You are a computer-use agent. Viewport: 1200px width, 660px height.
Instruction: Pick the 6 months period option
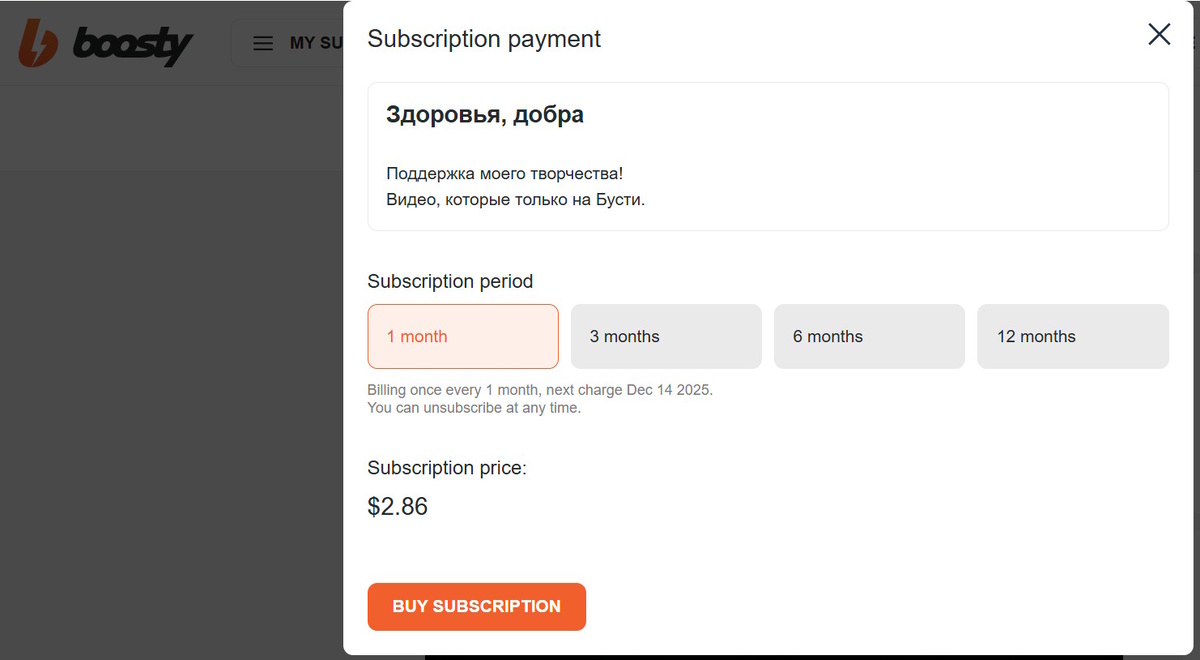pyautogui.click(x=869, y=337)
